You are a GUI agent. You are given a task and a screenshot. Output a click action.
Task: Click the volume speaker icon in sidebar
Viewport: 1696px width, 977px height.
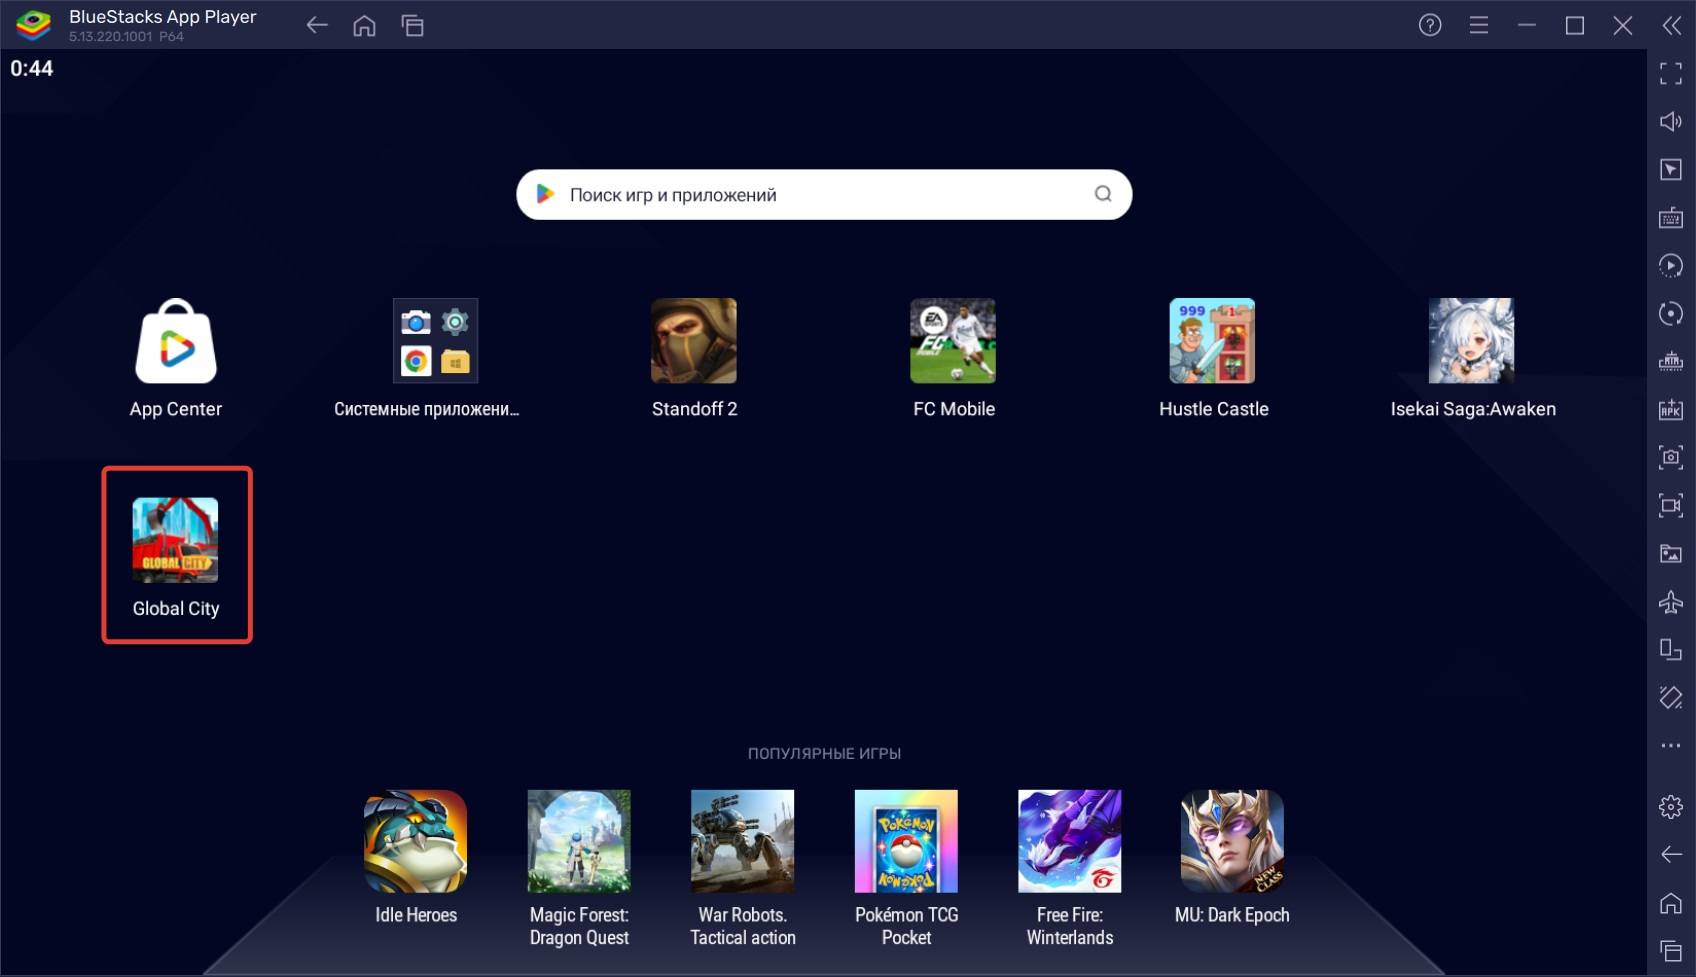pos(1671,121)
